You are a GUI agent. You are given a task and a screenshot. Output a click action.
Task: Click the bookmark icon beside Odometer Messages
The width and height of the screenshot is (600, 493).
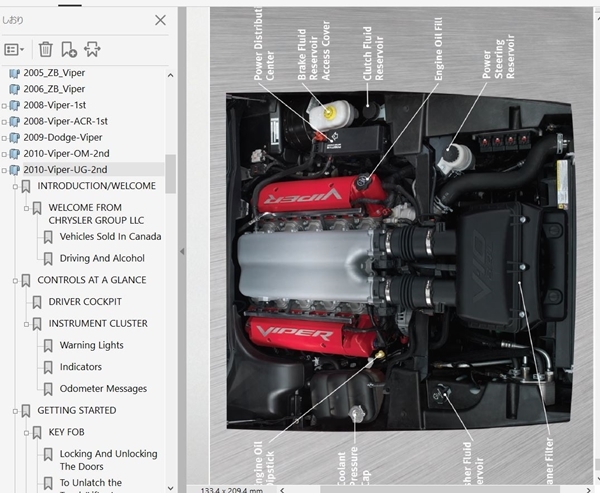(48, 388)
